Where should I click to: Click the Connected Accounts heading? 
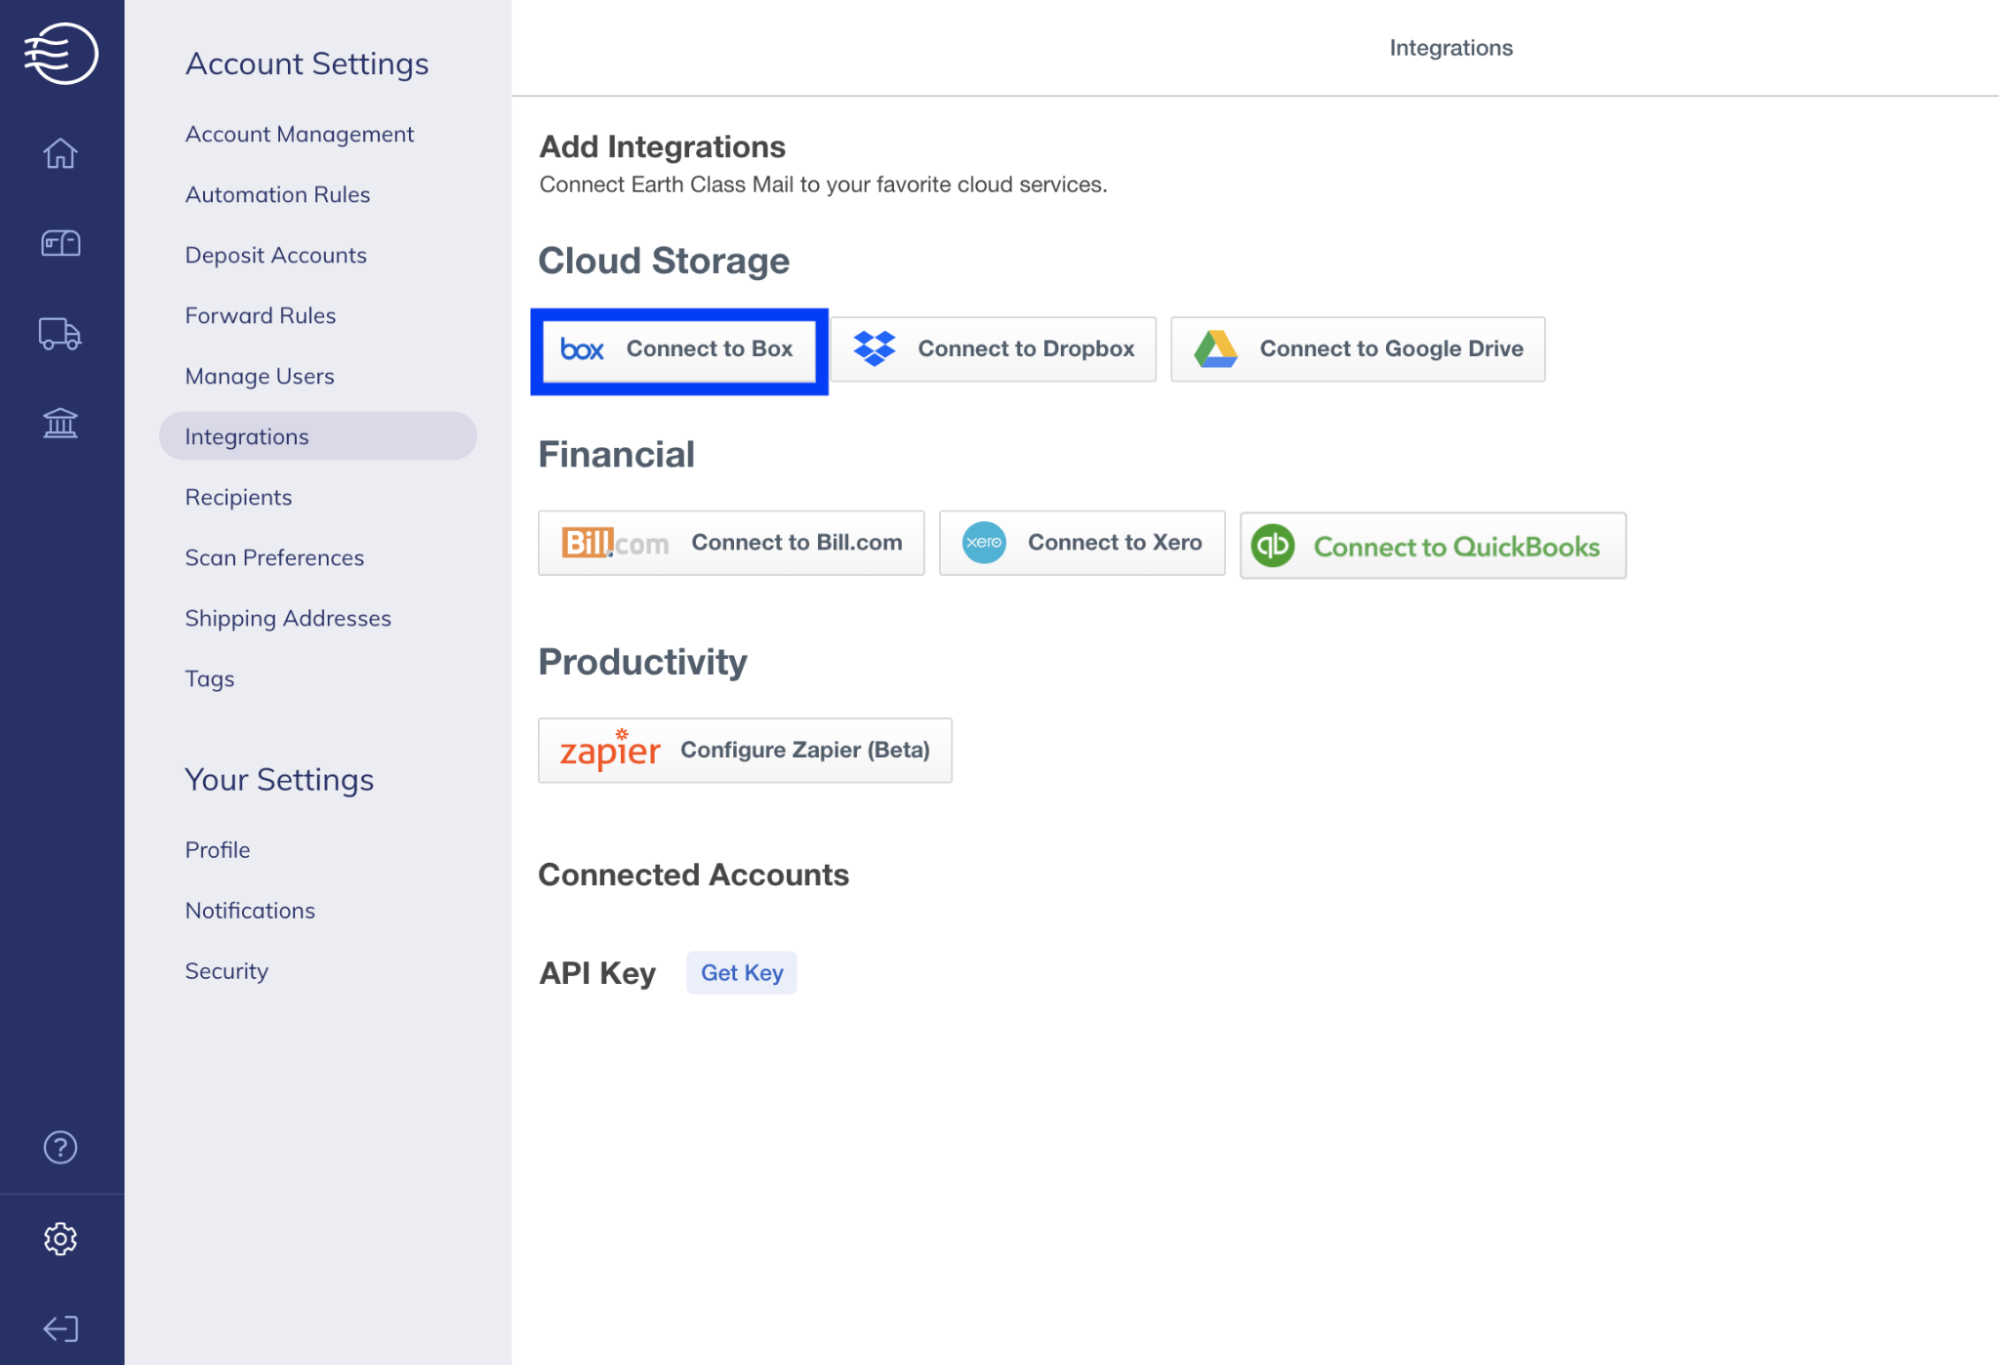[x=693, y=875]
